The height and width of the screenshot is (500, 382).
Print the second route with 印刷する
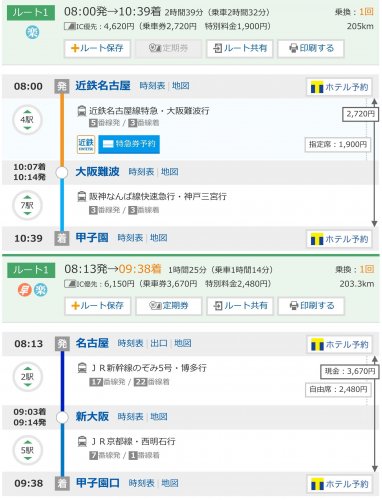click(x=311, y=306)
